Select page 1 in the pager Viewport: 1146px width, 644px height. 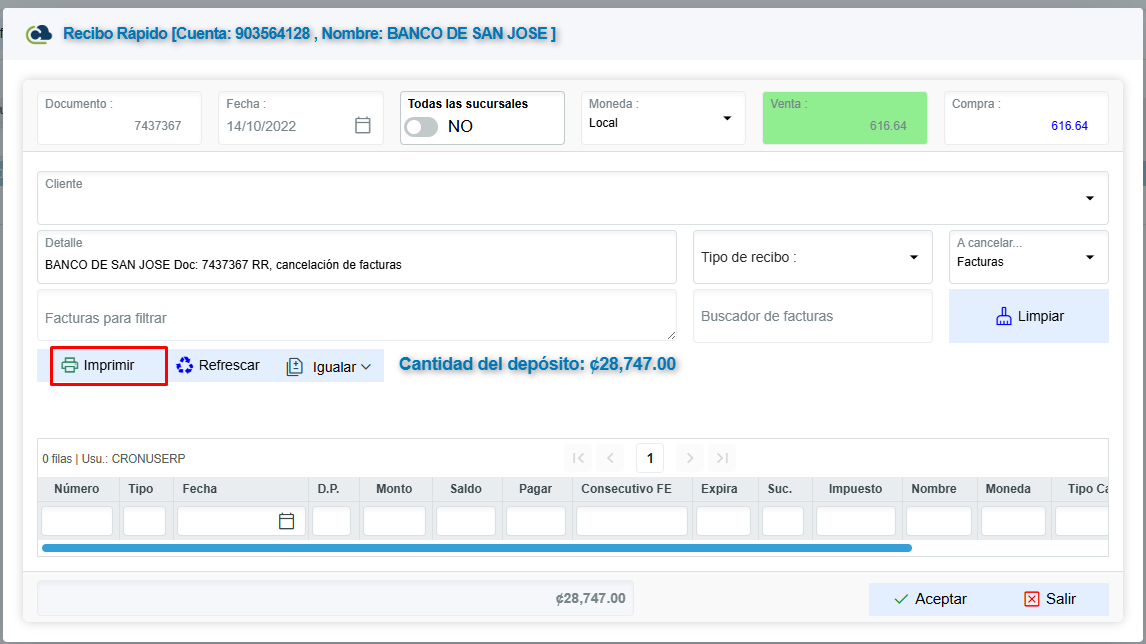650,458
